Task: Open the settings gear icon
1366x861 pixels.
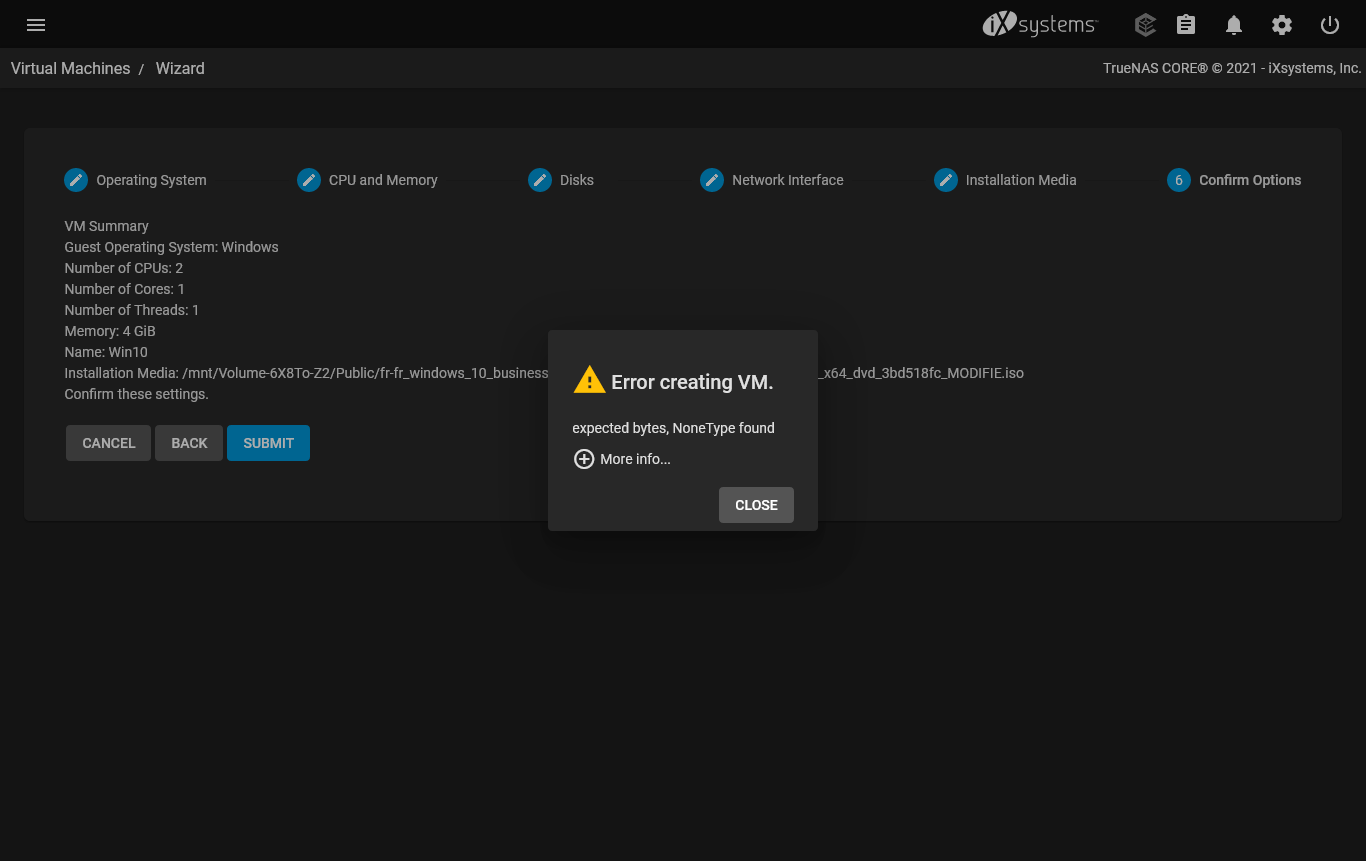Action: 1282,25
